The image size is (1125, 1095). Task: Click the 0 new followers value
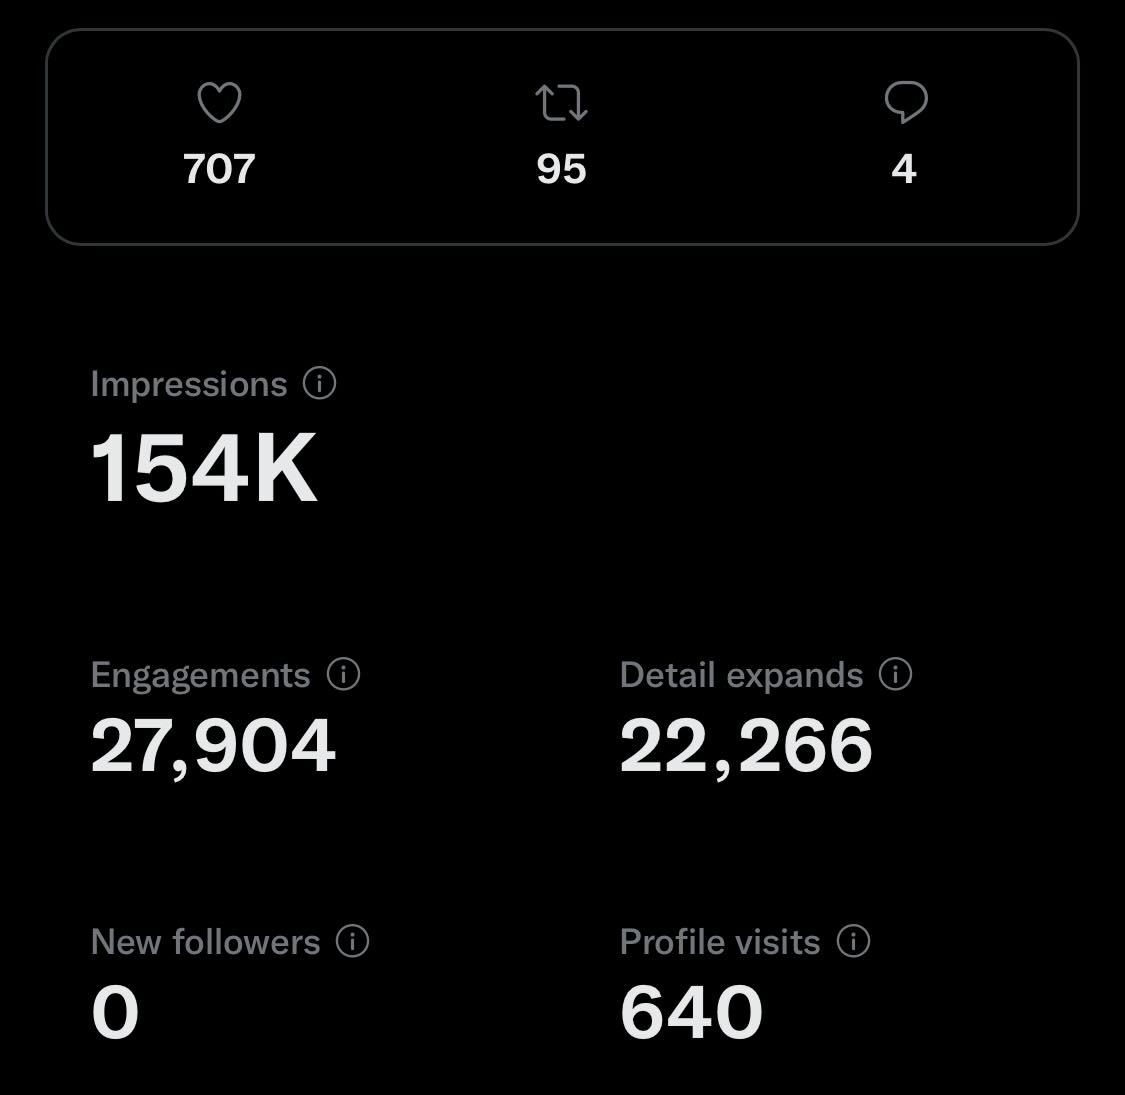115,1012
